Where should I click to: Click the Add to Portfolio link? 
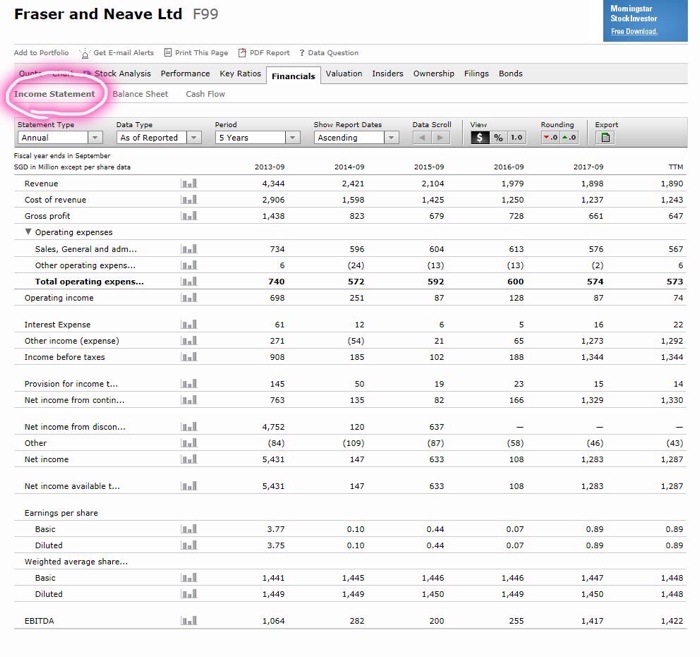[41, 53]
